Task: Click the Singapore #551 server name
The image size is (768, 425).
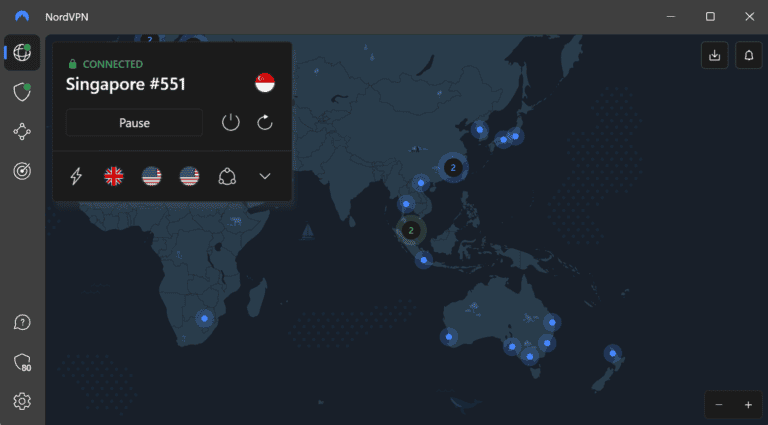Action: (126, 84)
